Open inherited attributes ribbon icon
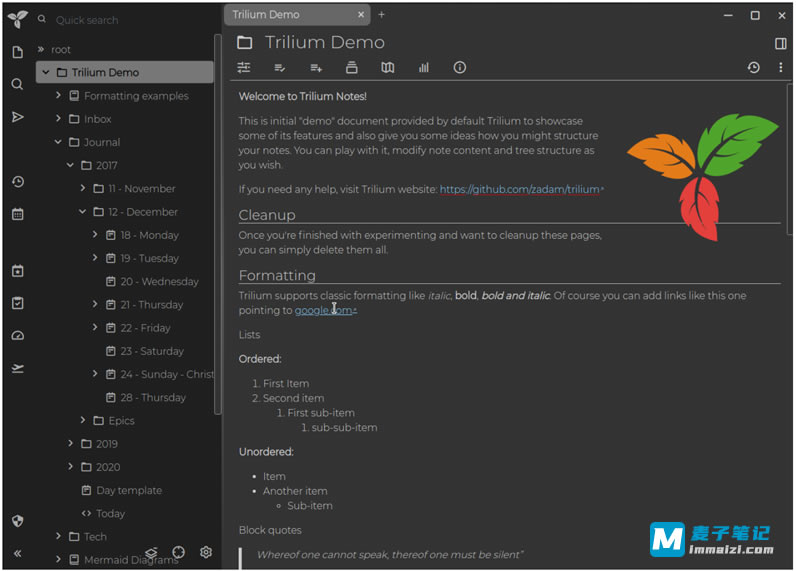The width and height of the screenshot is (796, 571). click(316, 68)
